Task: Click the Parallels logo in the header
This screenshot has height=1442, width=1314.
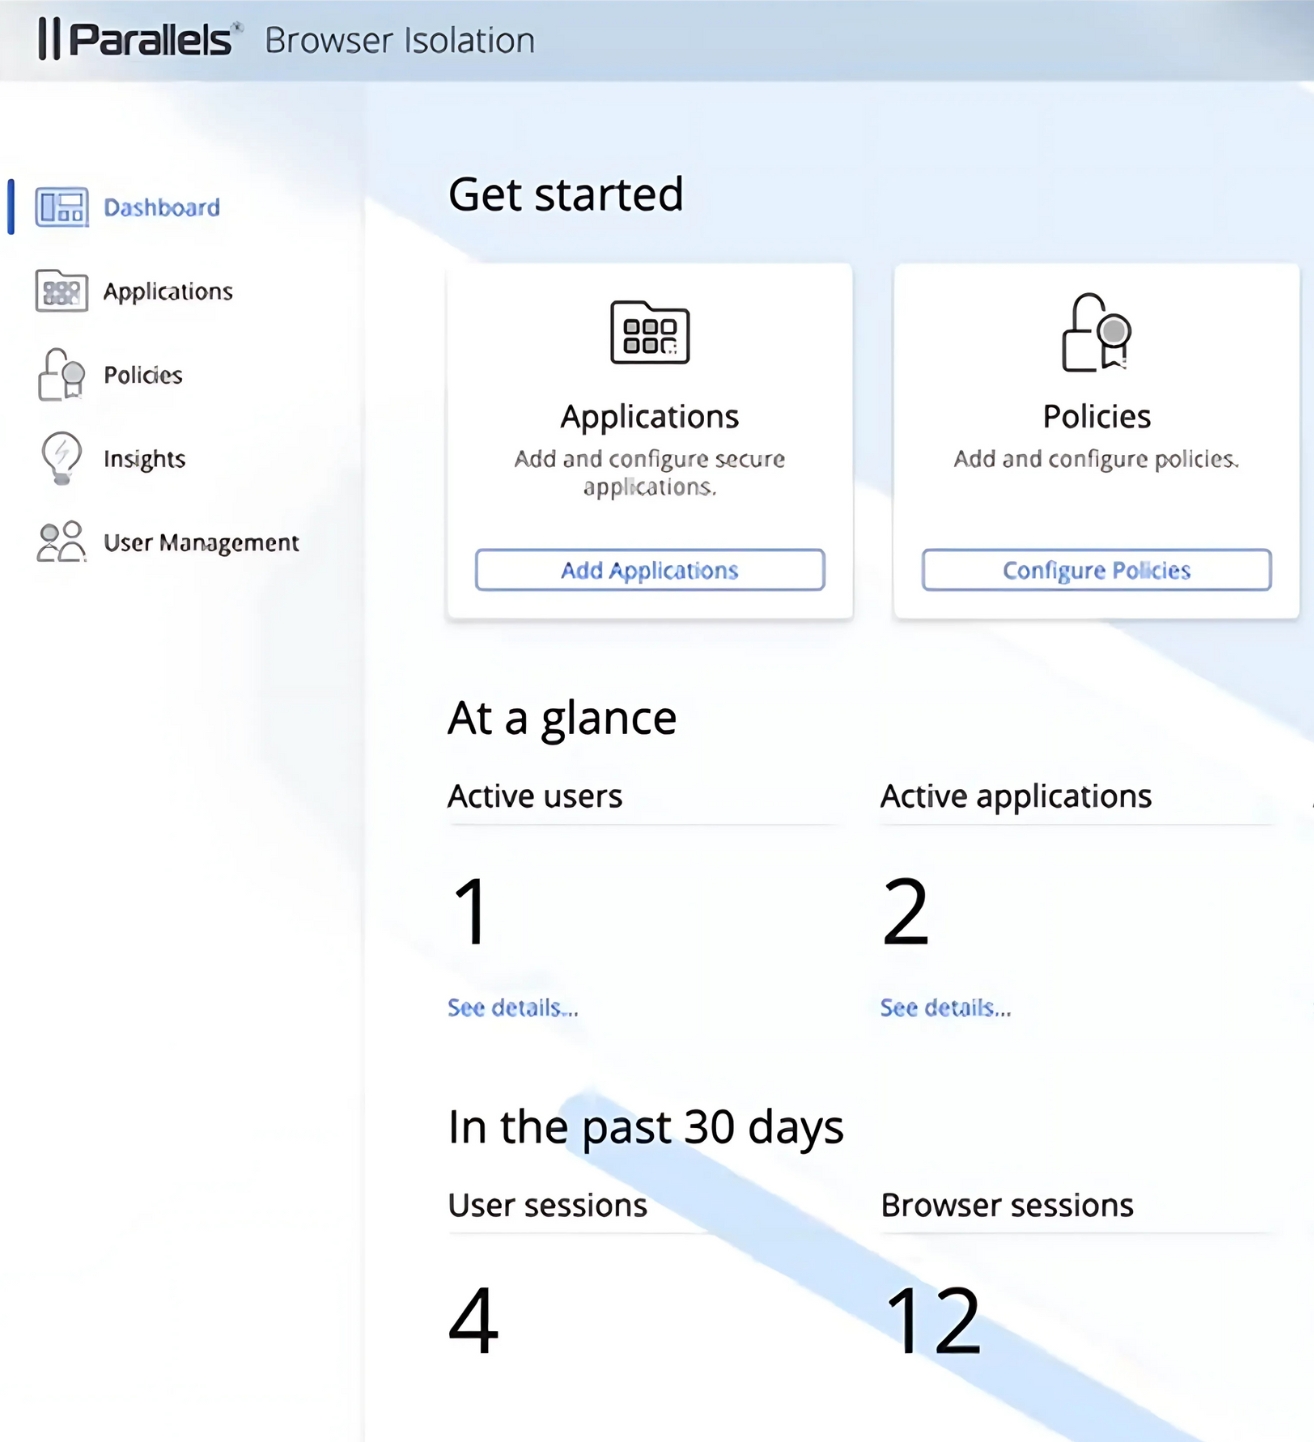Action: coord(139,40)
